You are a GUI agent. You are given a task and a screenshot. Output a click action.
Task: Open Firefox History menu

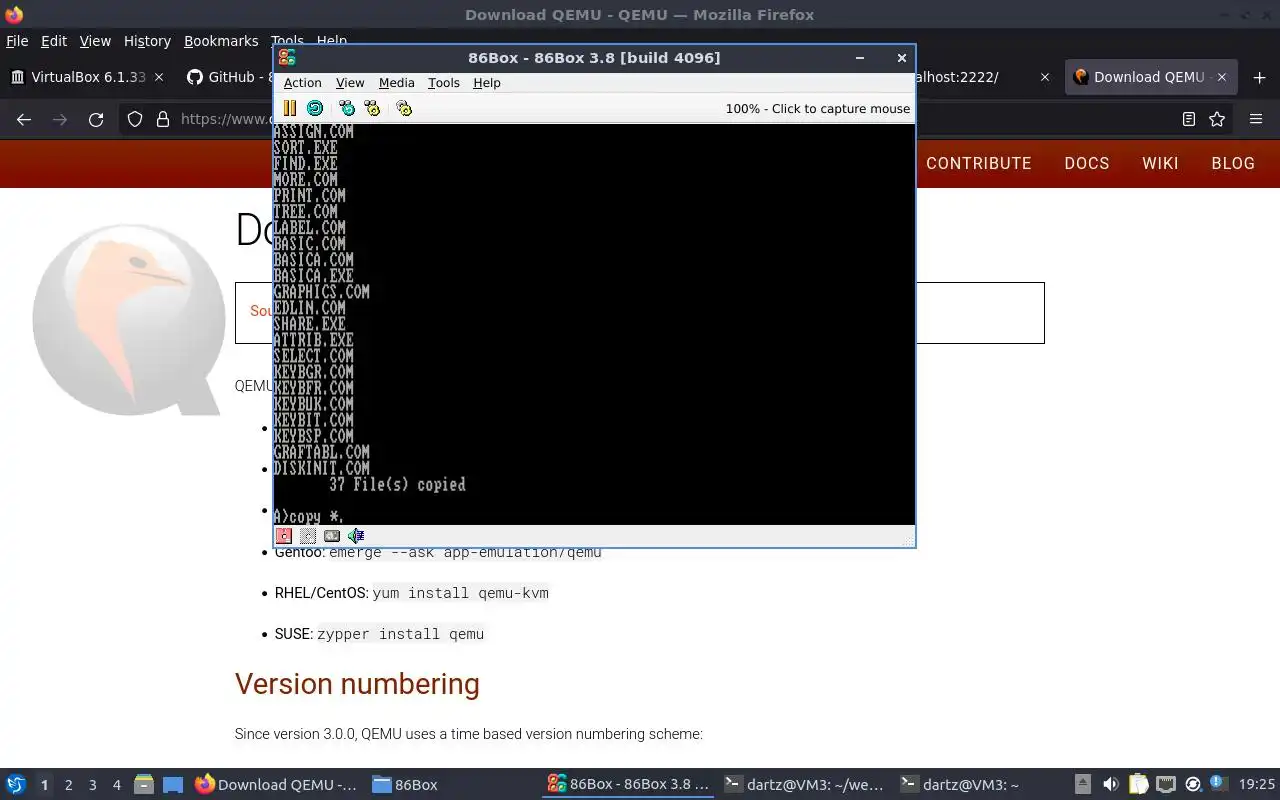(147, 41)
